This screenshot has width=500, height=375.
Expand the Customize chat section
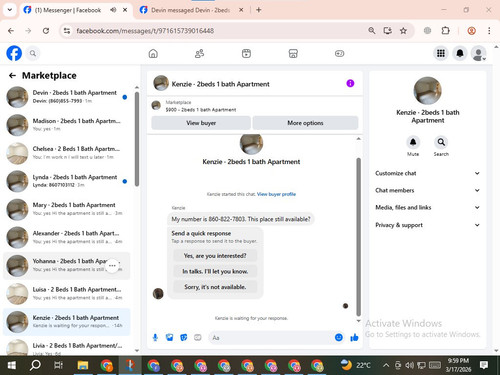tap(428, 173)
